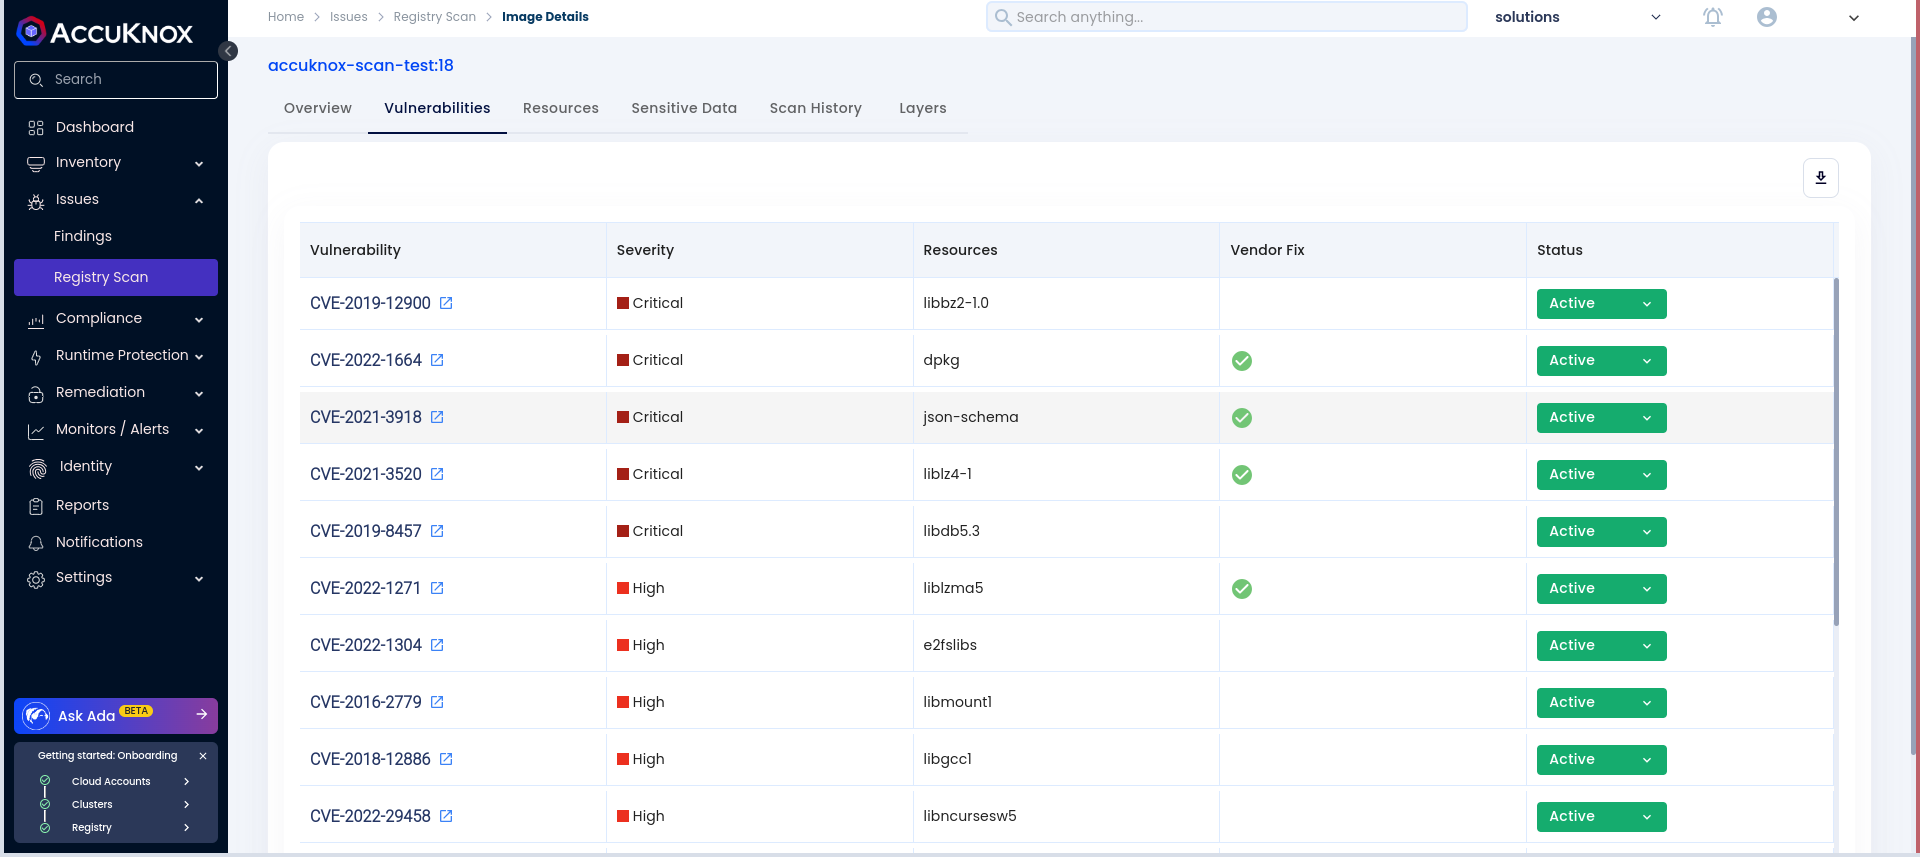Open Active status dropdown for CVE-2019-12900

(1601, 304)
